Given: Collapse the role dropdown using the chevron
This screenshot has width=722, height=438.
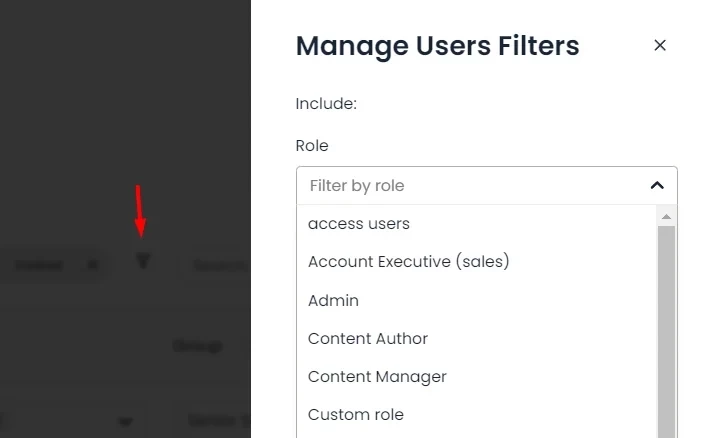Looking at the screenshot, I should pos(656,185).
